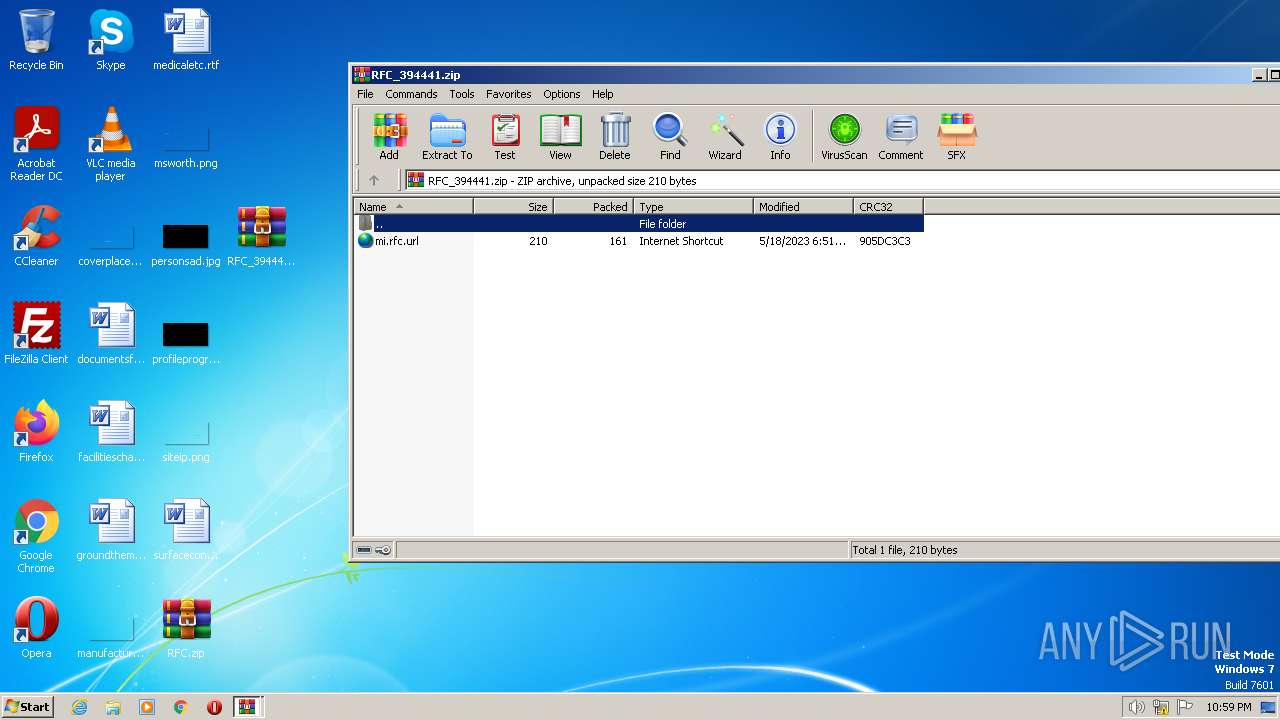Click the Extract To toolbar icon
The height and width of the screenshot is (720, 1280).
(x=447, y=137)
